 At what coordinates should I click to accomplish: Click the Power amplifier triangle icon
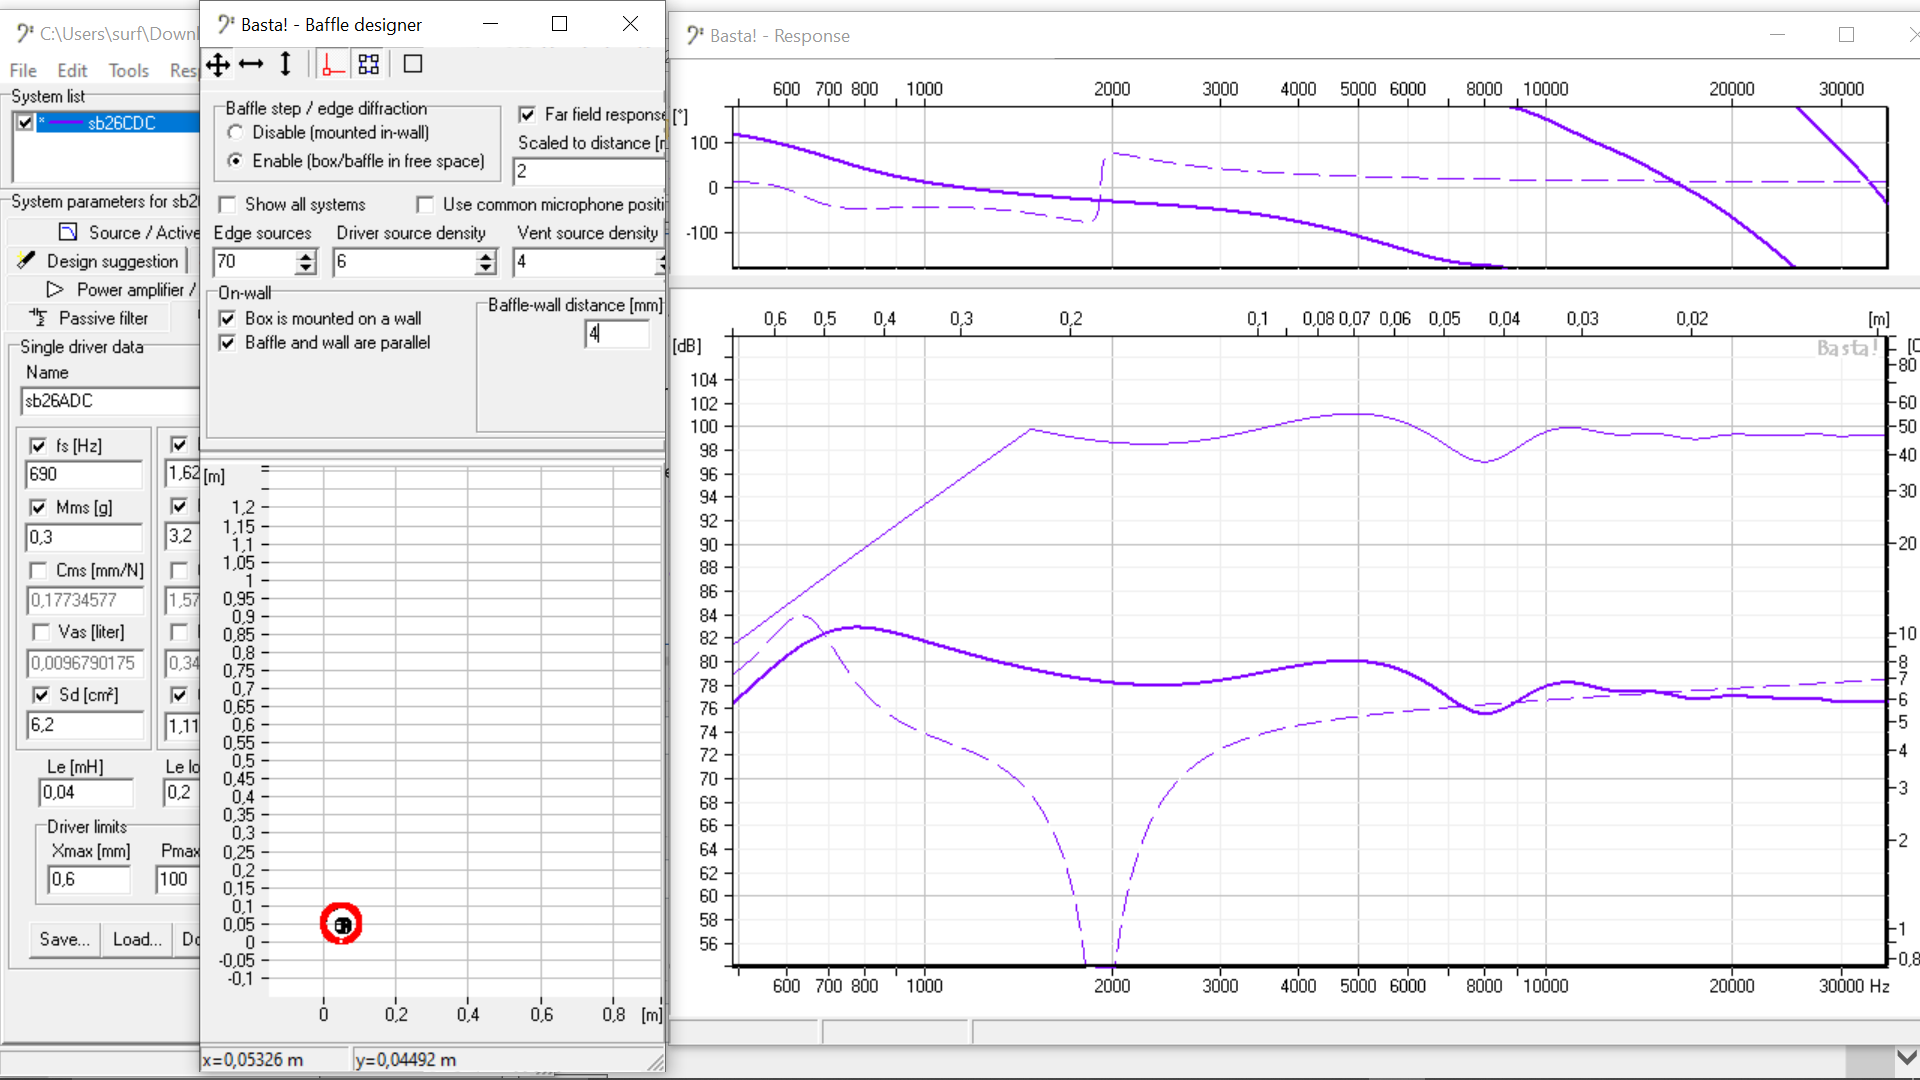55,289
